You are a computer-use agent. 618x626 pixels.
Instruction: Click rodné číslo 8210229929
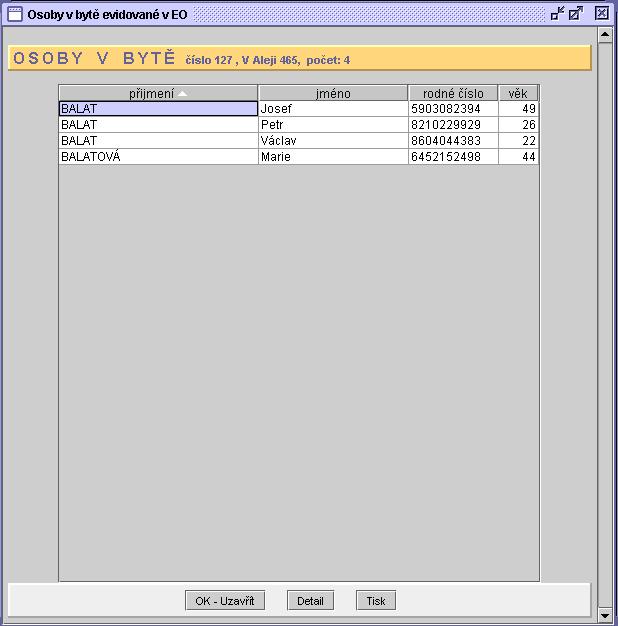[x=453, y=125]
